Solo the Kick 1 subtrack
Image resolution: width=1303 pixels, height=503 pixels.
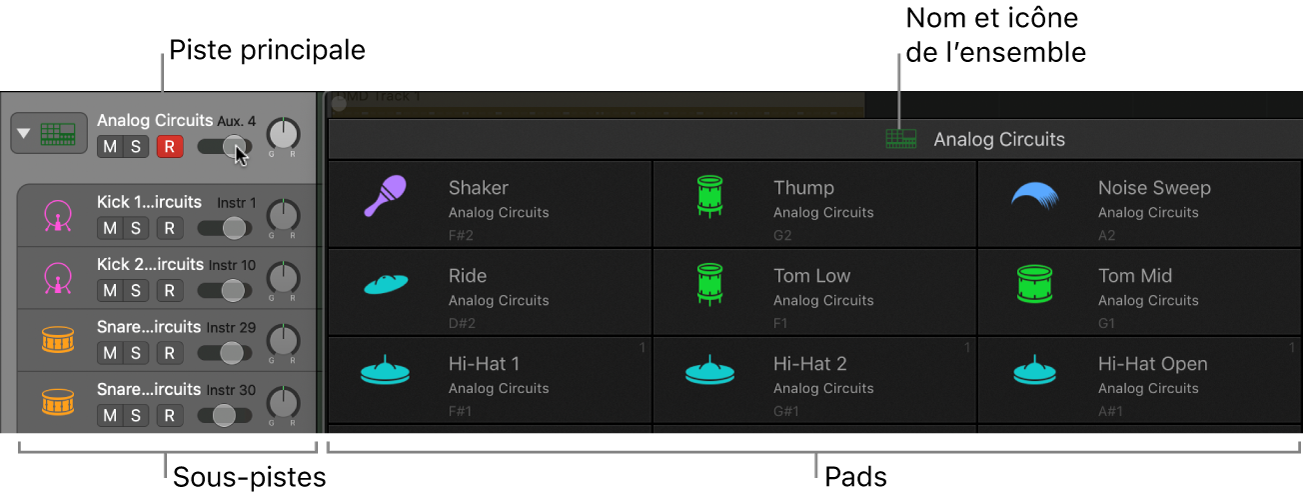[135, 228]
